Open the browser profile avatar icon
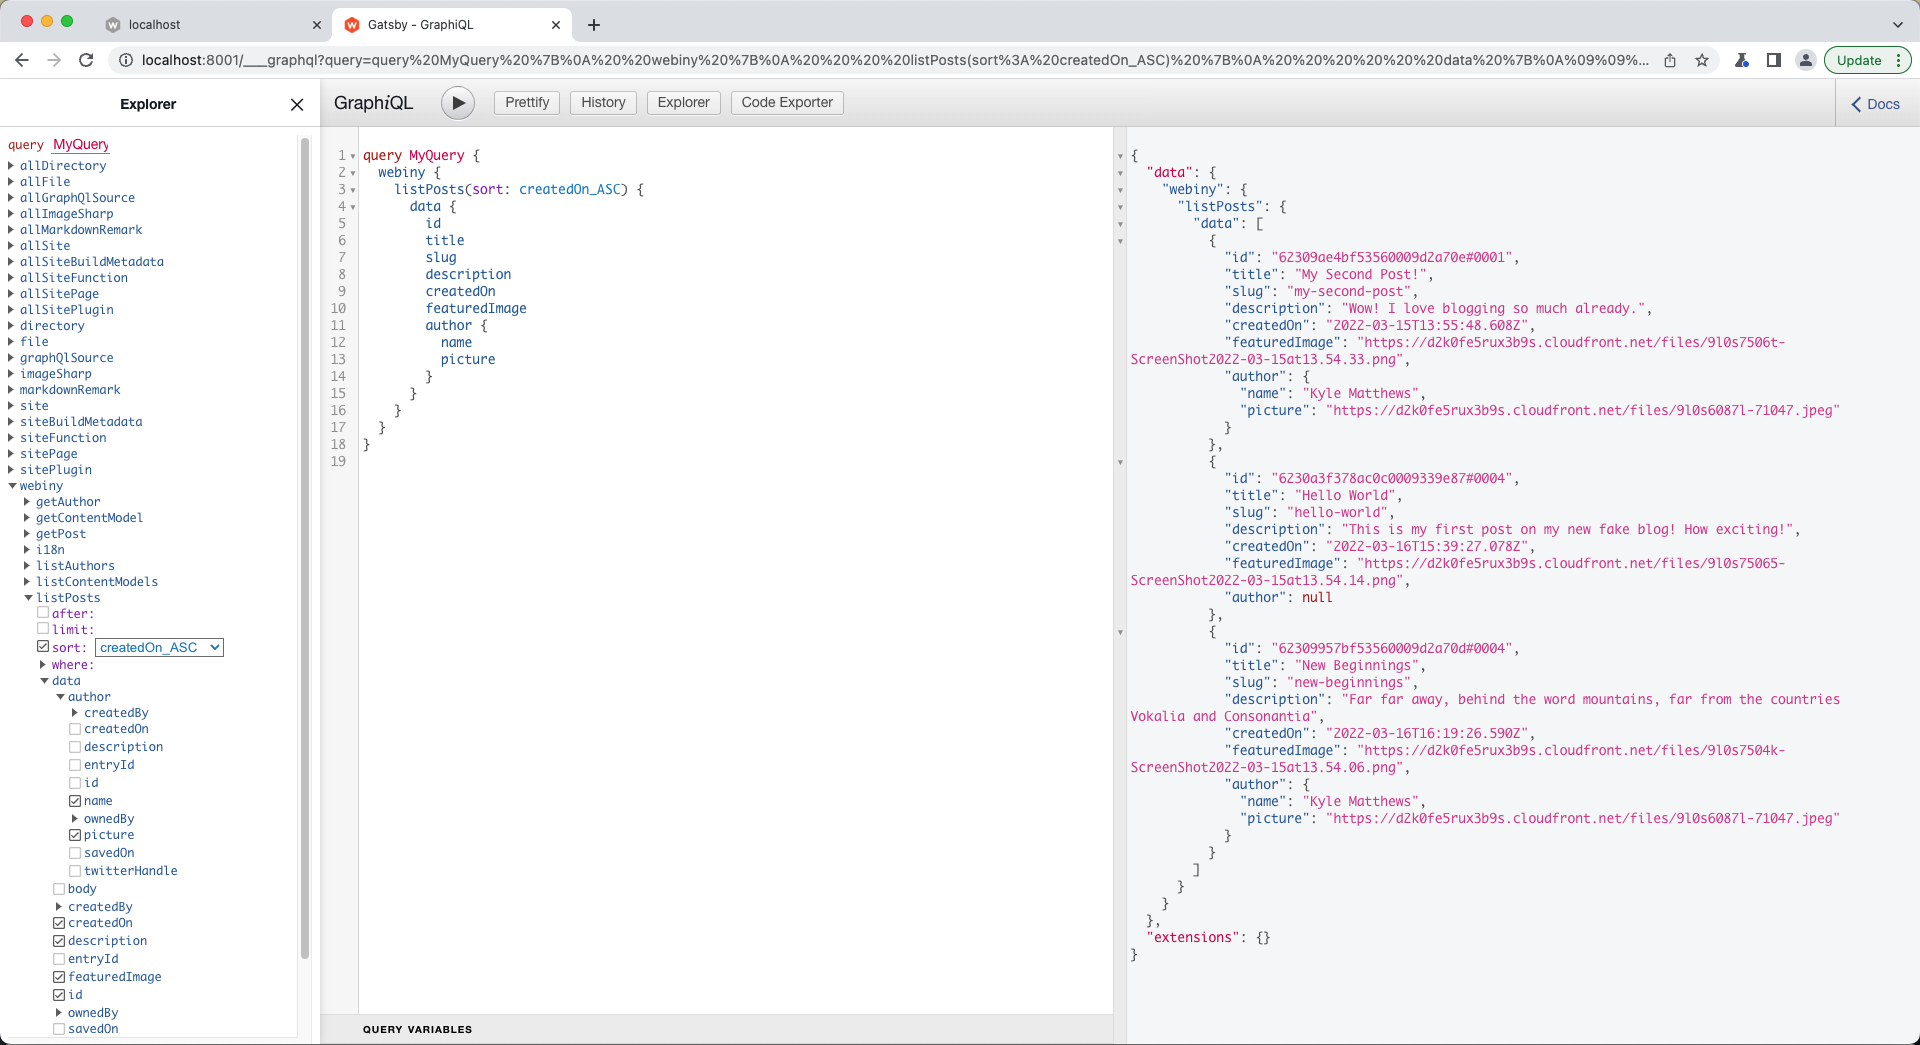 (x=1805, y=60)
